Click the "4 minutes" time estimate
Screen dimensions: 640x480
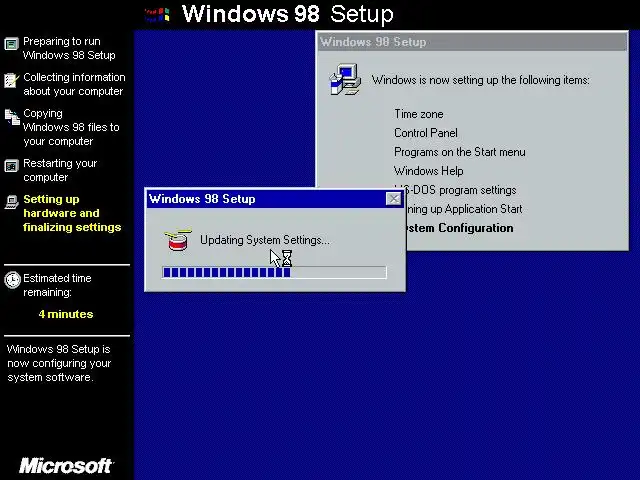pos(66,314)
